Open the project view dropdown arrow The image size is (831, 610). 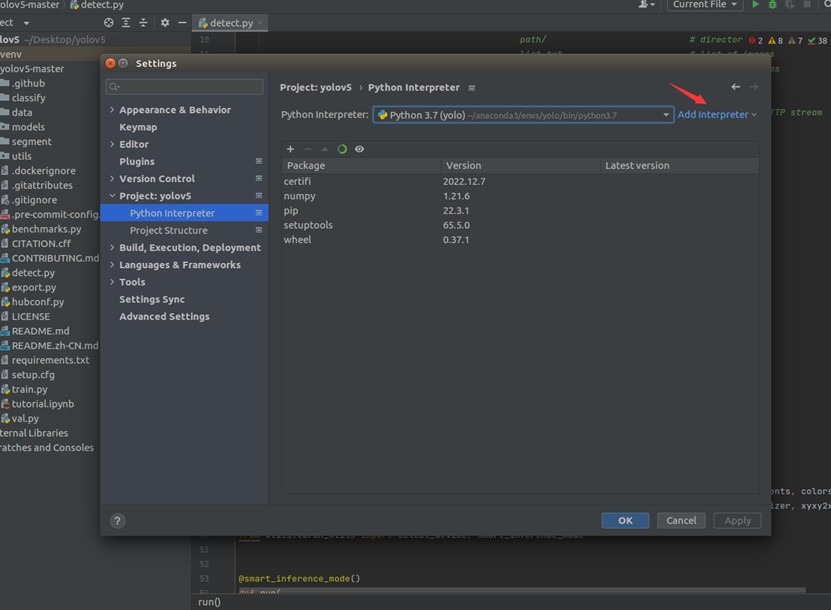(26, 23)
